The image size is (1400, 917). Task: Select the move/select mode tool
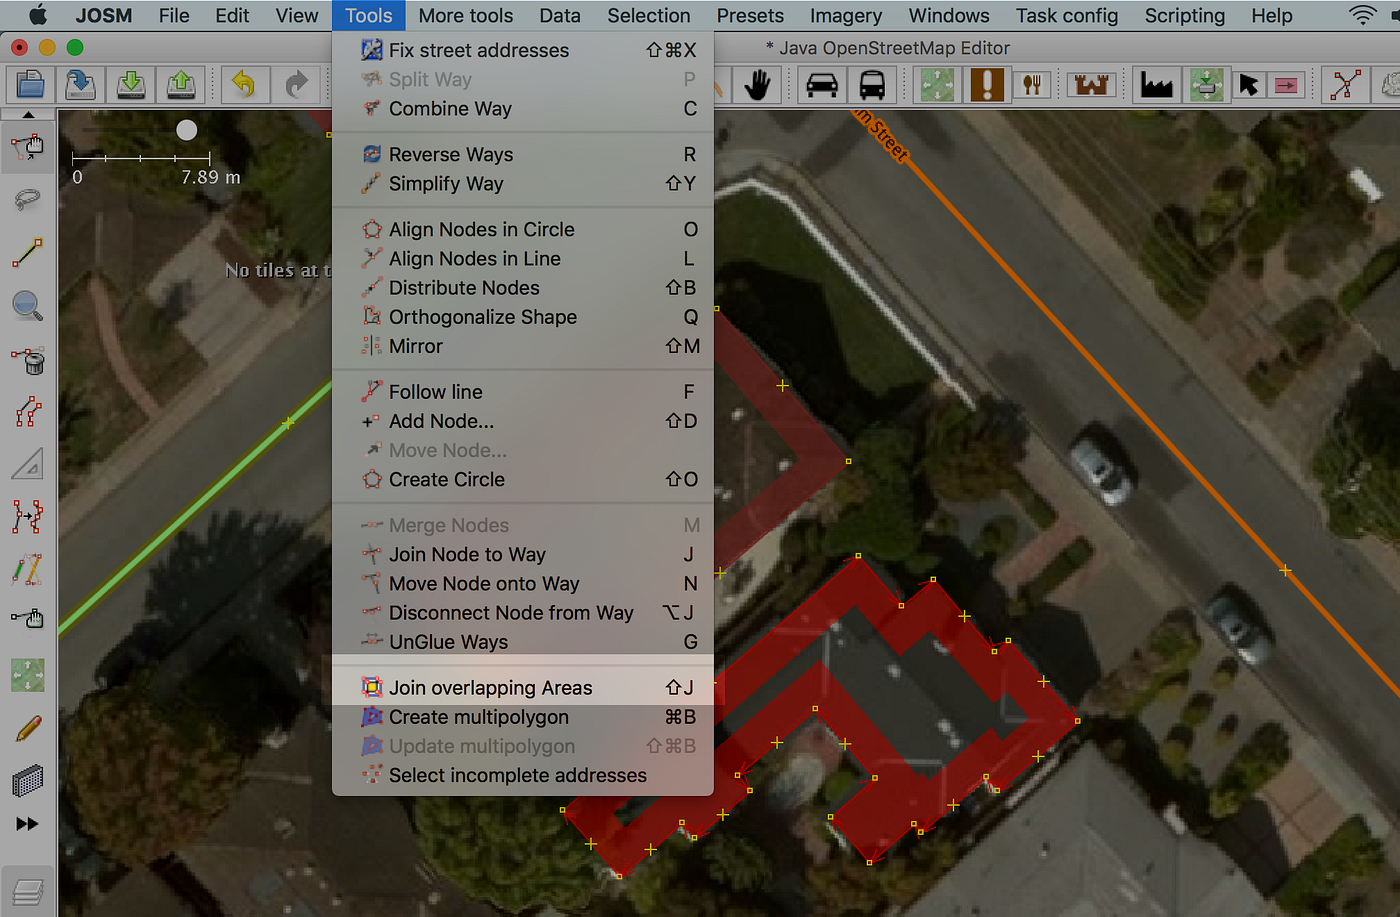27,147
